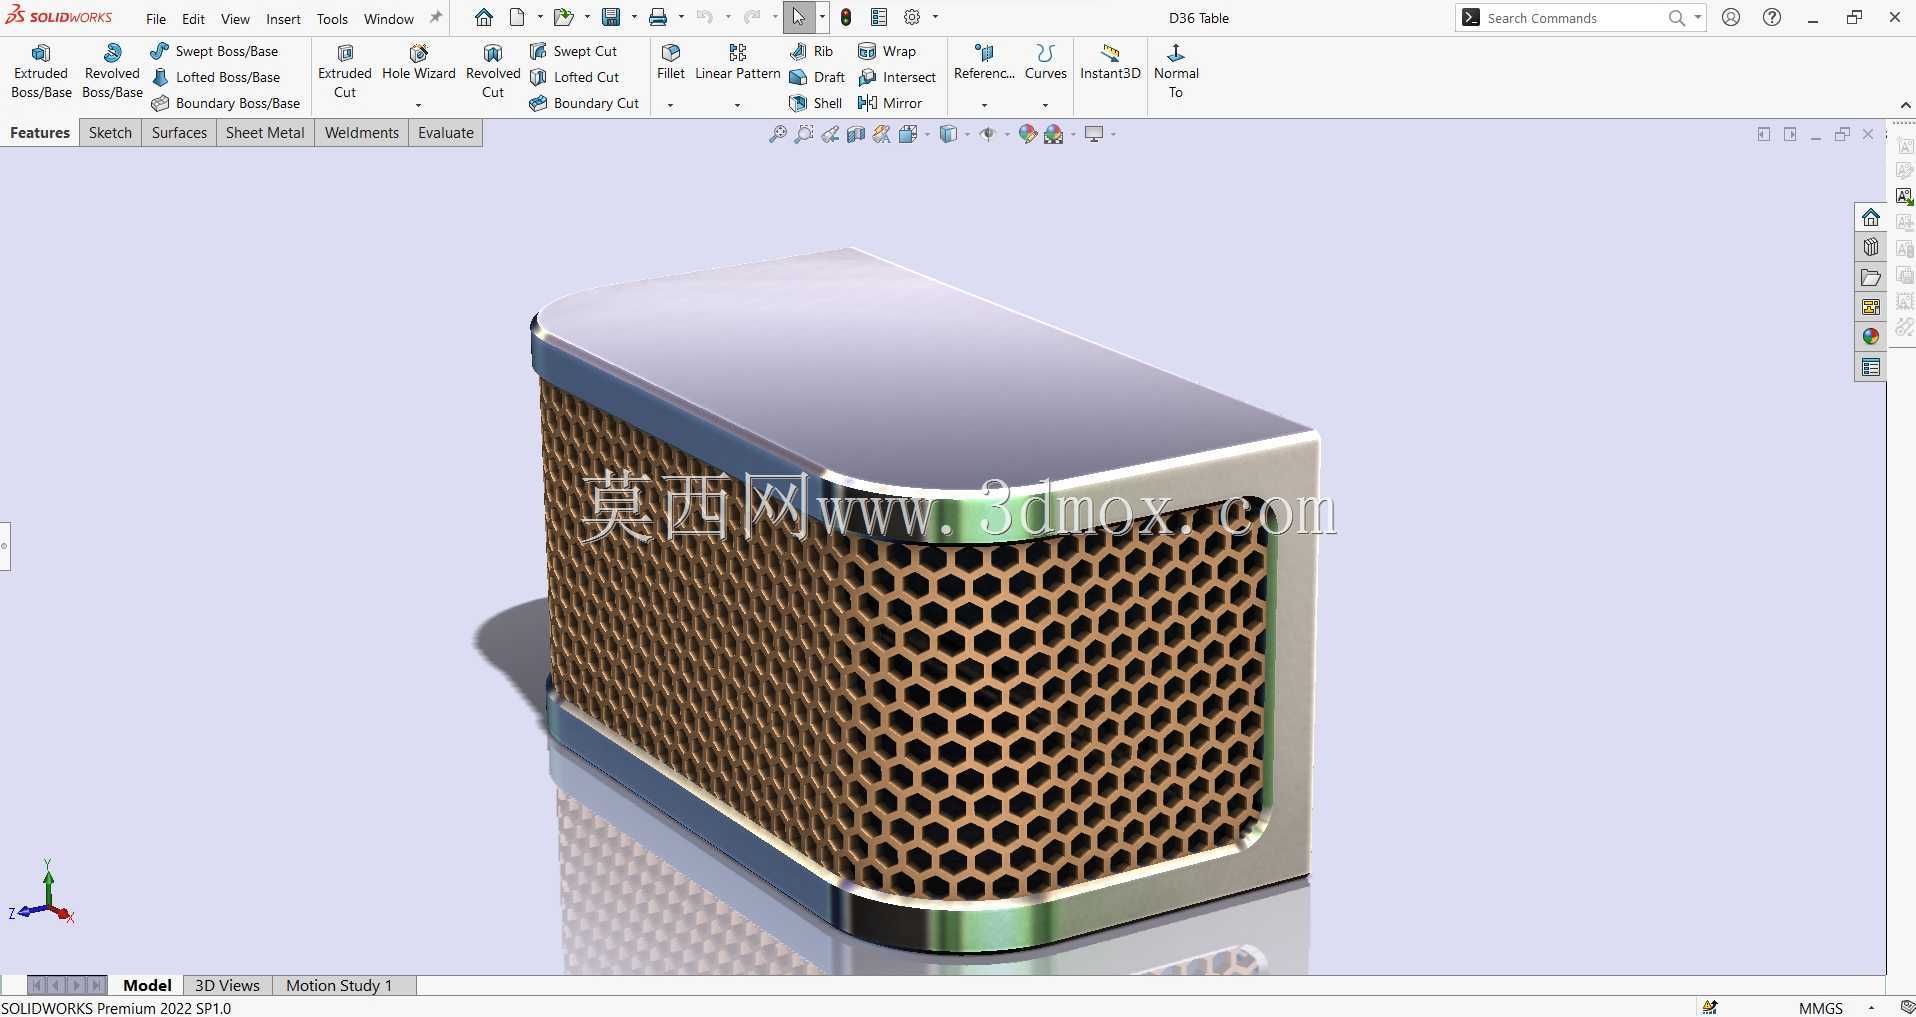The height and width of the screenshot is (1017, 1916).
Task: Switch to the Sketch tab
Action: point(110,133)
